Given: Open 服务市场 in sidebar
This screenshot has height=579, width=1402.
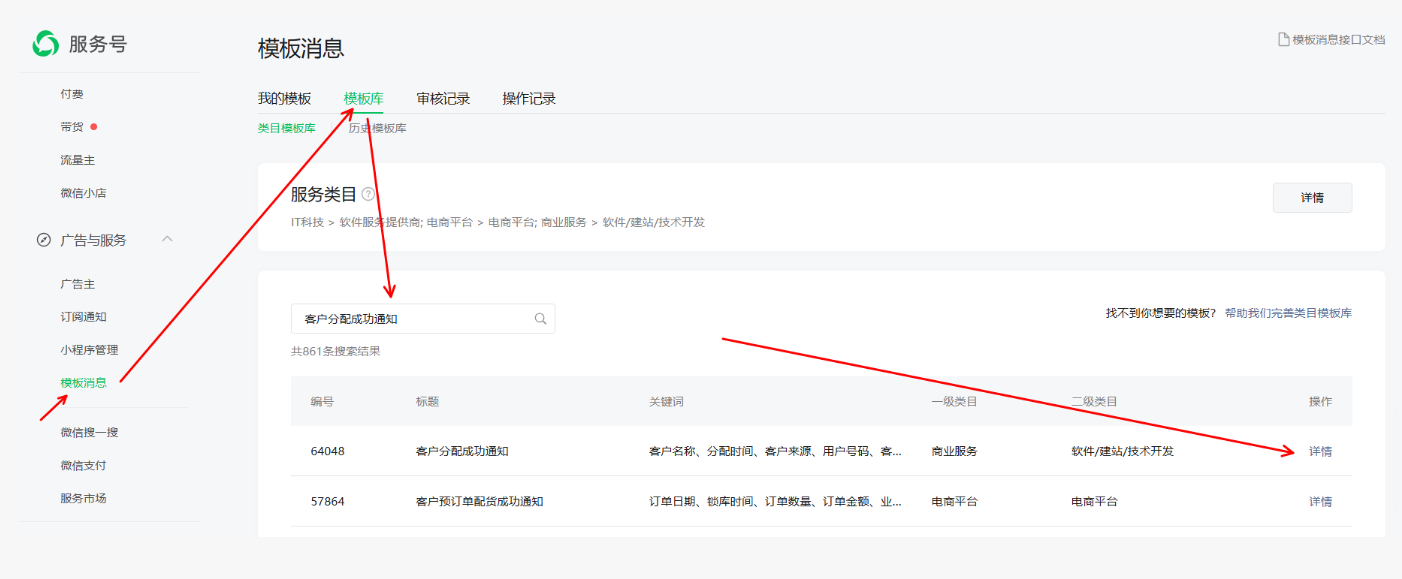Looking at the screenshot, I should coord(83,498).
